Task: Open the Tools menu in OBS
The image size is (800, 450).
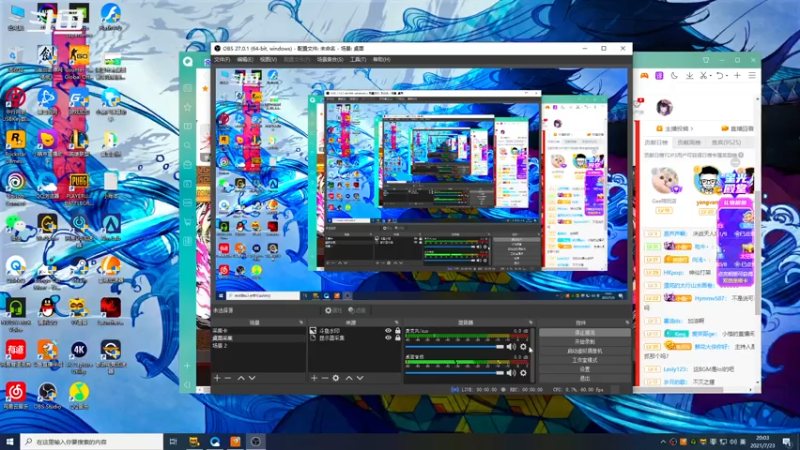Action: tap(358, 60)
